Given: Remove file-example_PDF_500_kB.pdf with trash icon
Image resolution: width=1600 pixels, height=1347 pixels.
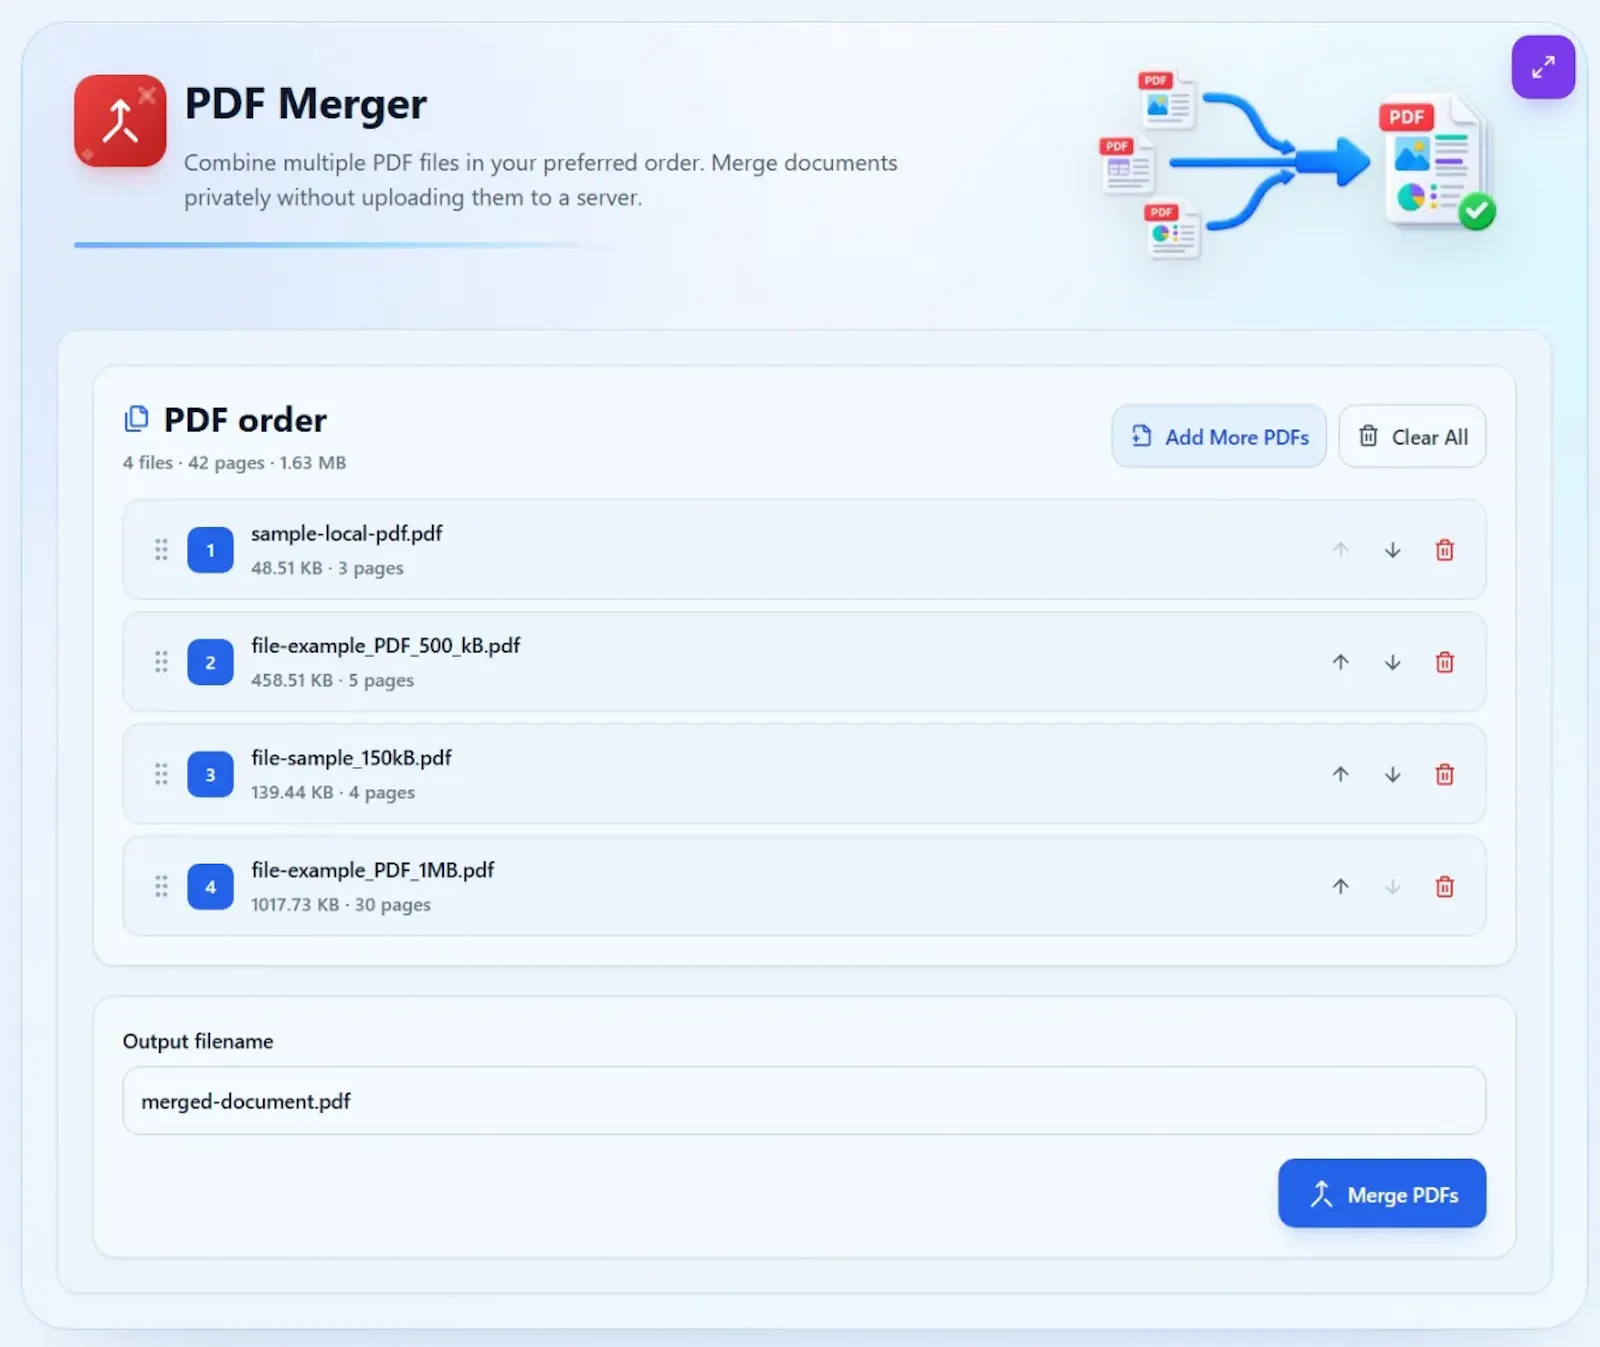Looking at the screenshot, I should pos(1444,662).
